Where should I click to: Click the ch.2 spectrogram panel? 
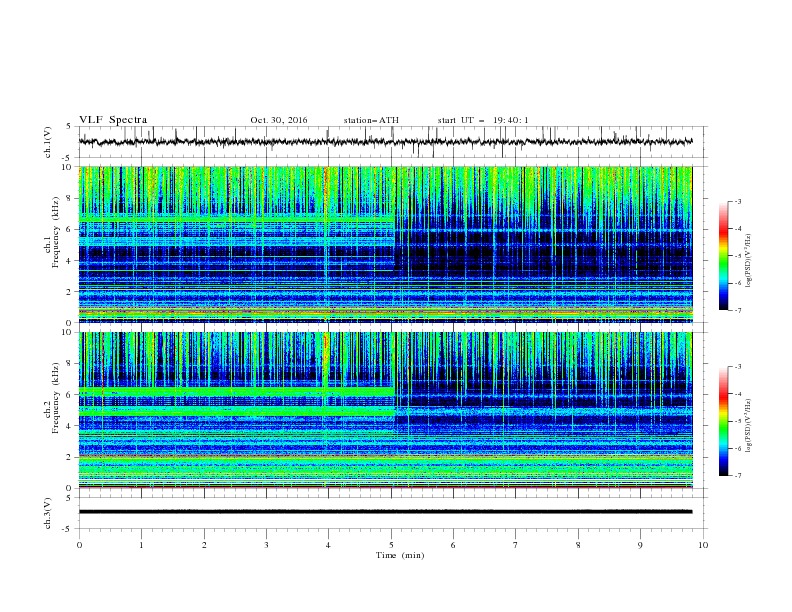tap(385, 410)
